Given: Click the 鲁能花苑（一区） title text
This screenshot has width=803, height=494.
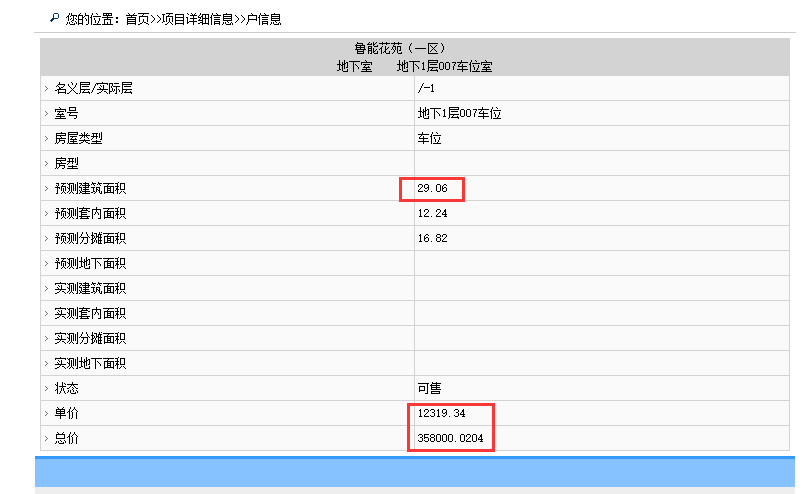Looking at the screenshot, I should click(x=400, y=49).
